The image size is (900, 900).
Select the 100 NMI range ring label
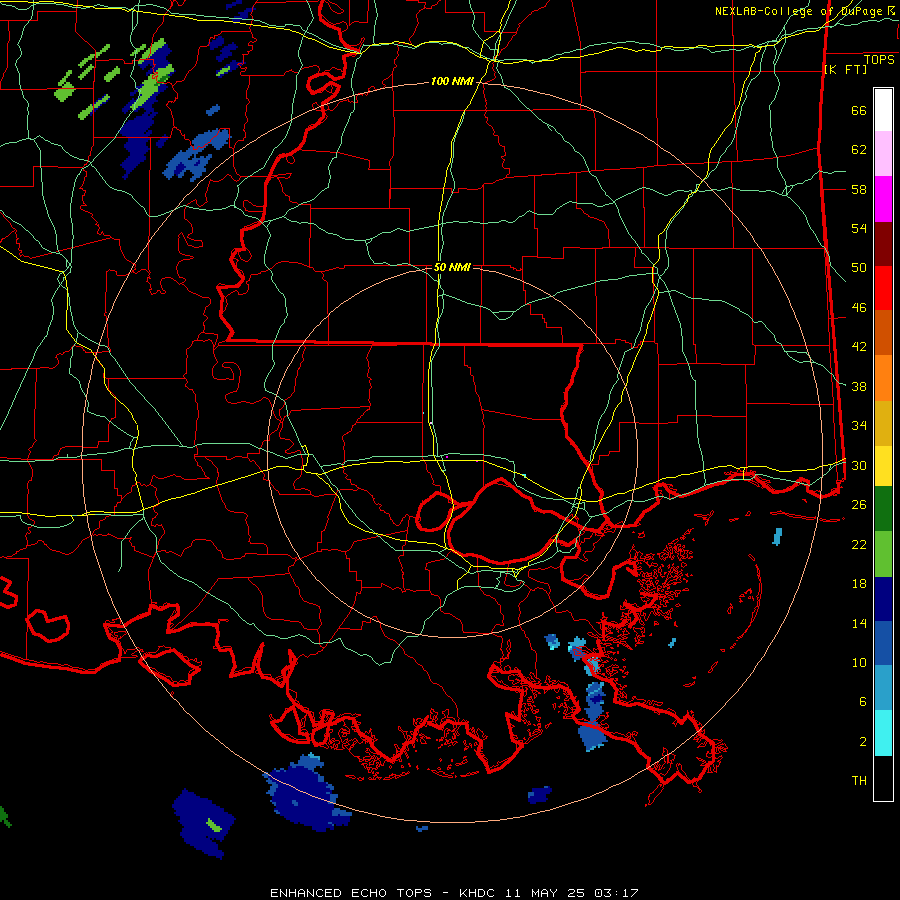tap(452, 82)
